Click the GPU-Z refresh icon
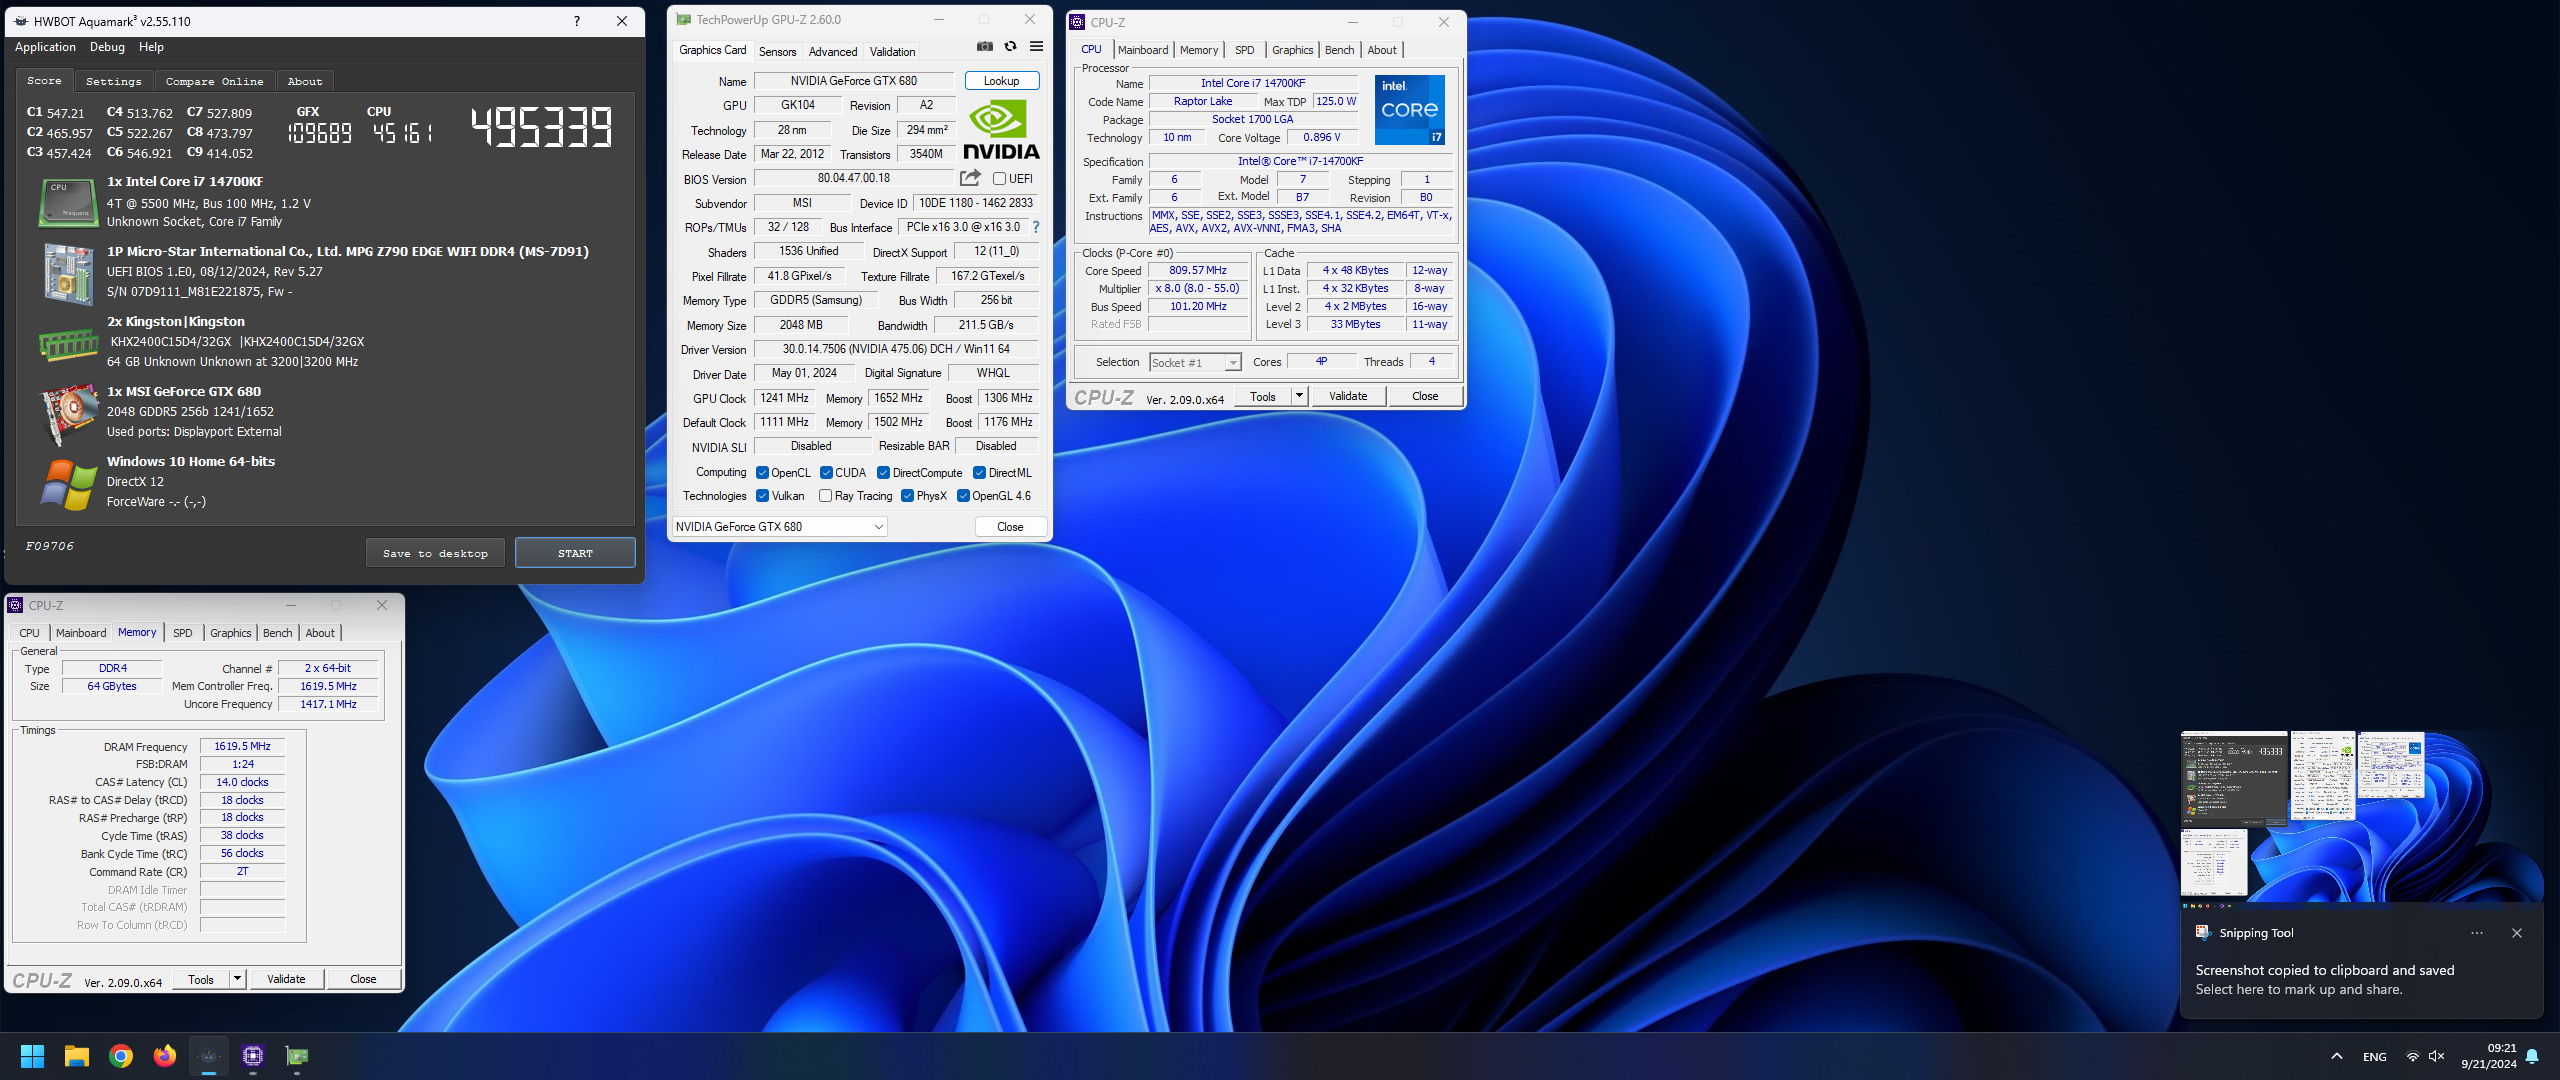 pyautogui.click(x=1010, y=46)
